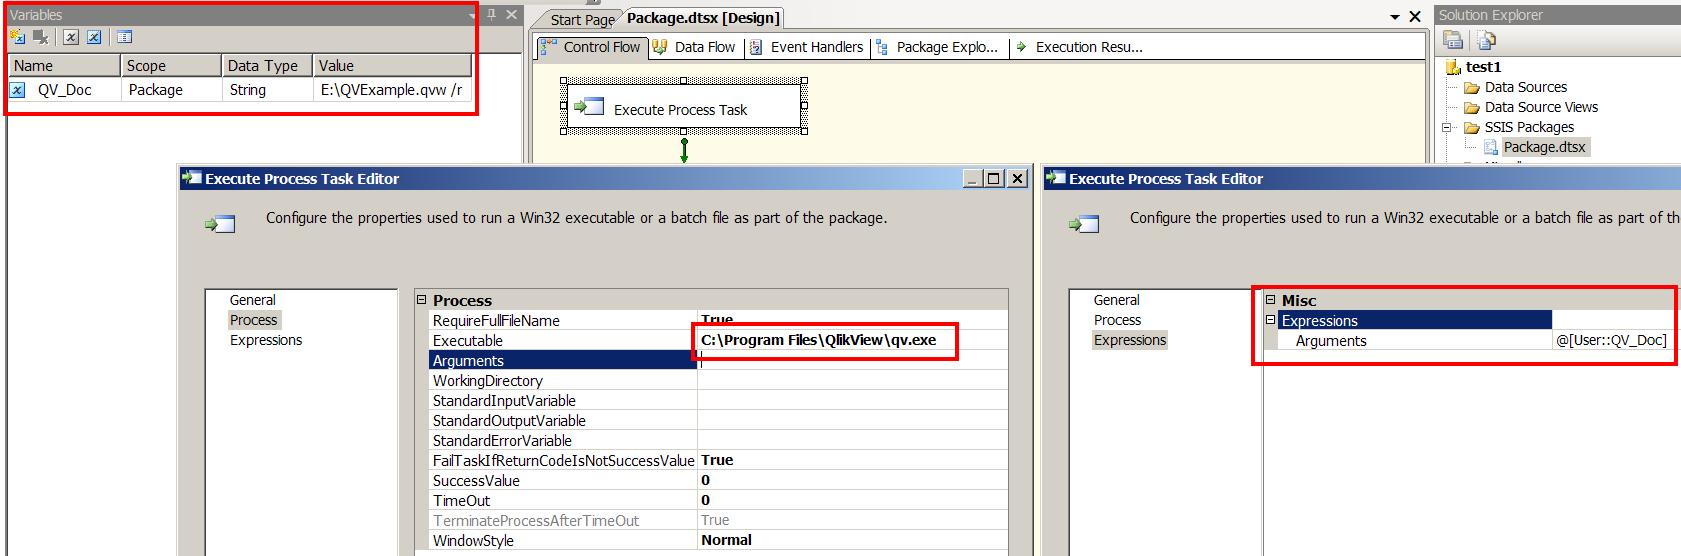Switch to the Start Page tab
This screenshot has height=556, width=1681.
pos(582,19)
